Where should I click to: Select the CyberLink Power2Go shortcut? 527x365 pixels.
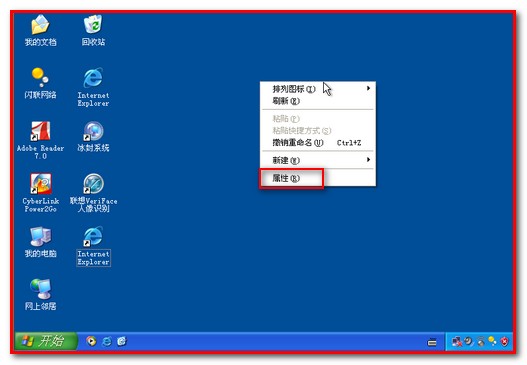pyautogui.click(x=40, y=193)
